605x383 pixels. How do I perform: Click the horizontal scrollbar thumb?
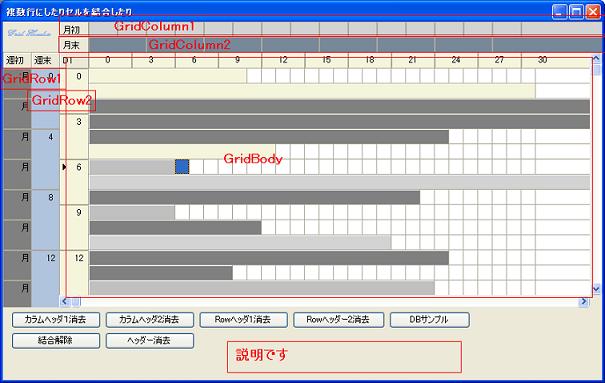[75, 302]
